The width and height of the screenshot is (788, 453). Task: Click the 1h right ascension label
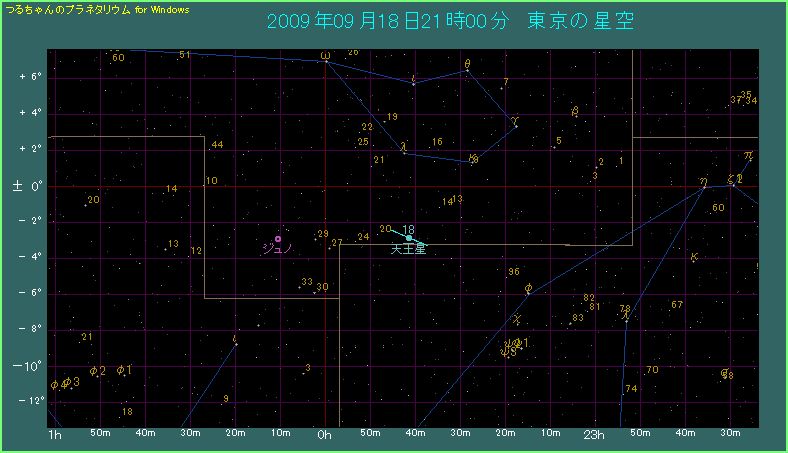point(56,436)
